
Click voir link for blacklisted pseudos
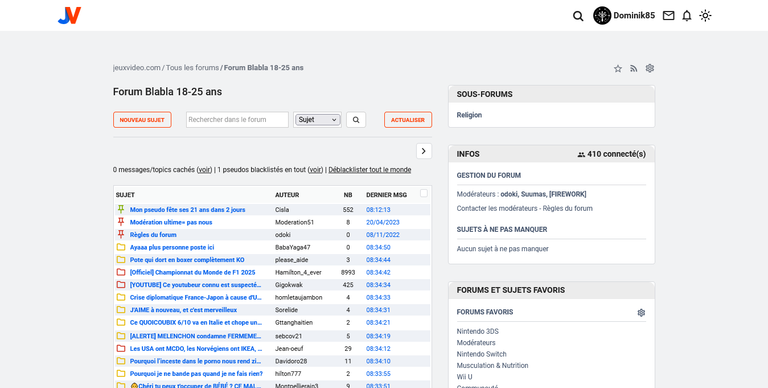click(315, 170)
